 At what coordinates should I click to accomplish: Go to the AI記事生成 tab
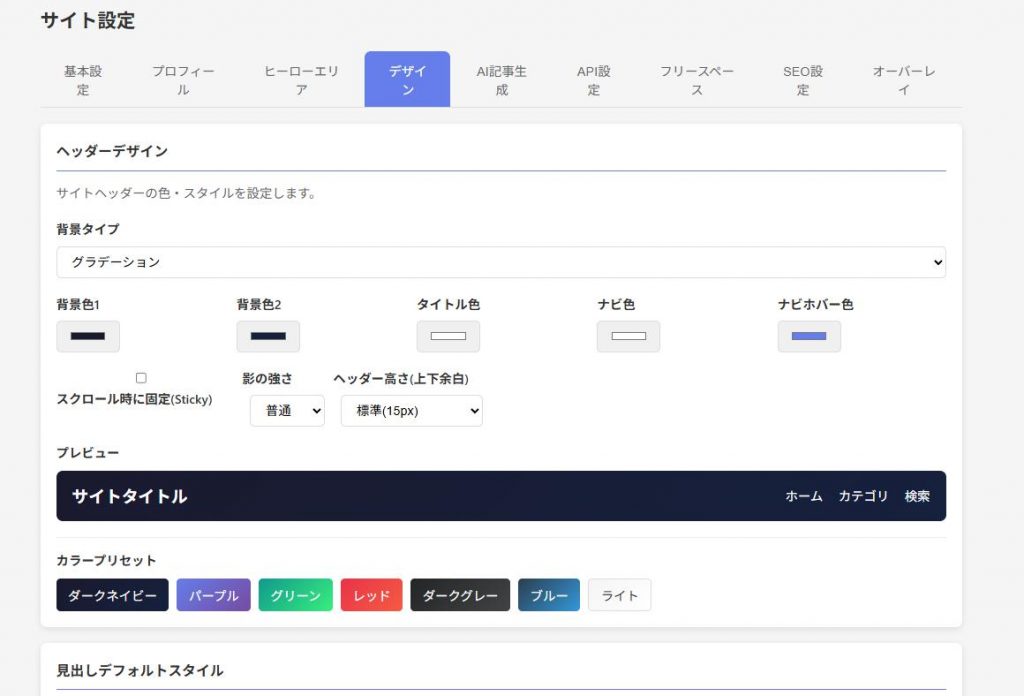pos(501,80)
